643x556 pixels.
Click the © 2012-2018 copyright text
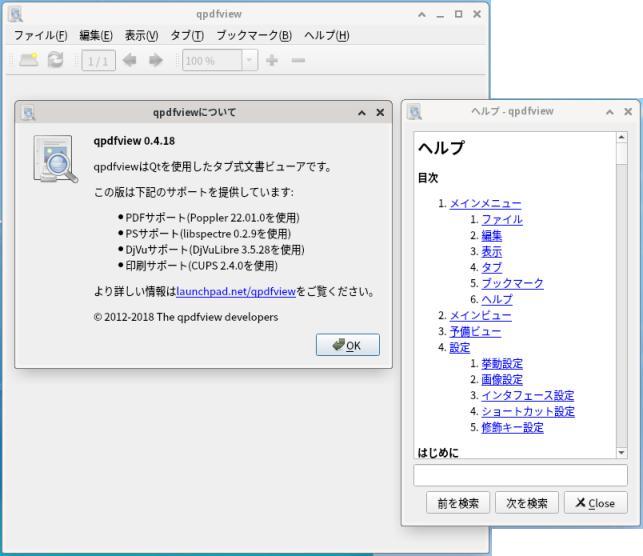[186, 317]
